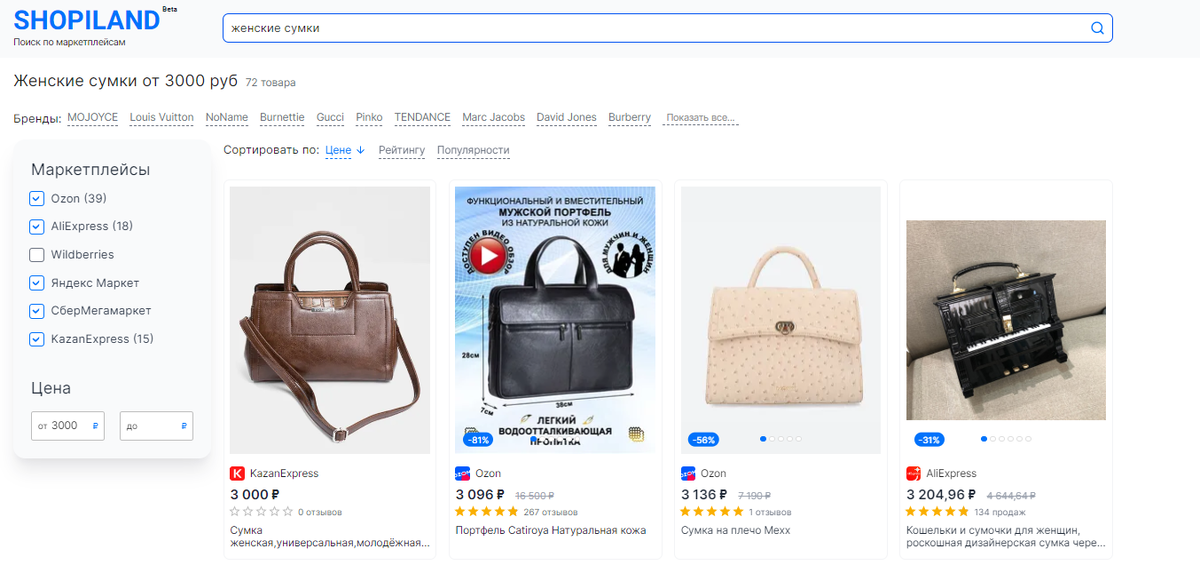The image size is (1200, 565).
Task: Click the Ozon icon on Mexx bag card
Action: pos(688,473)
